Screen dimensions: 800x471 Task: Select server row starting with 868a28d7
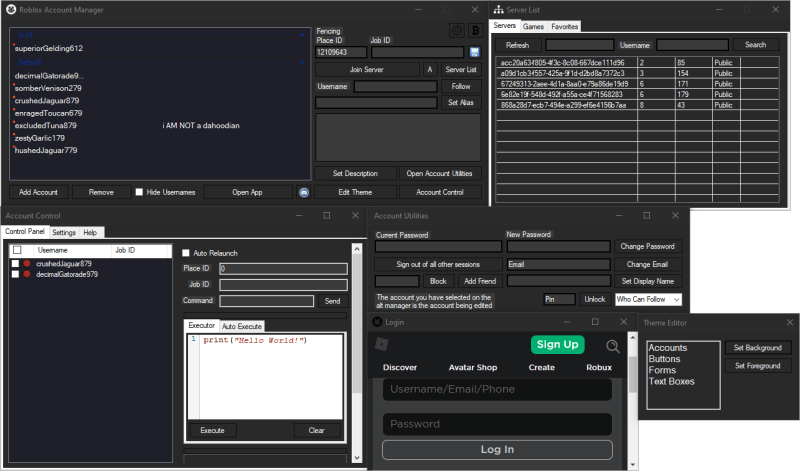pos(637,105)
